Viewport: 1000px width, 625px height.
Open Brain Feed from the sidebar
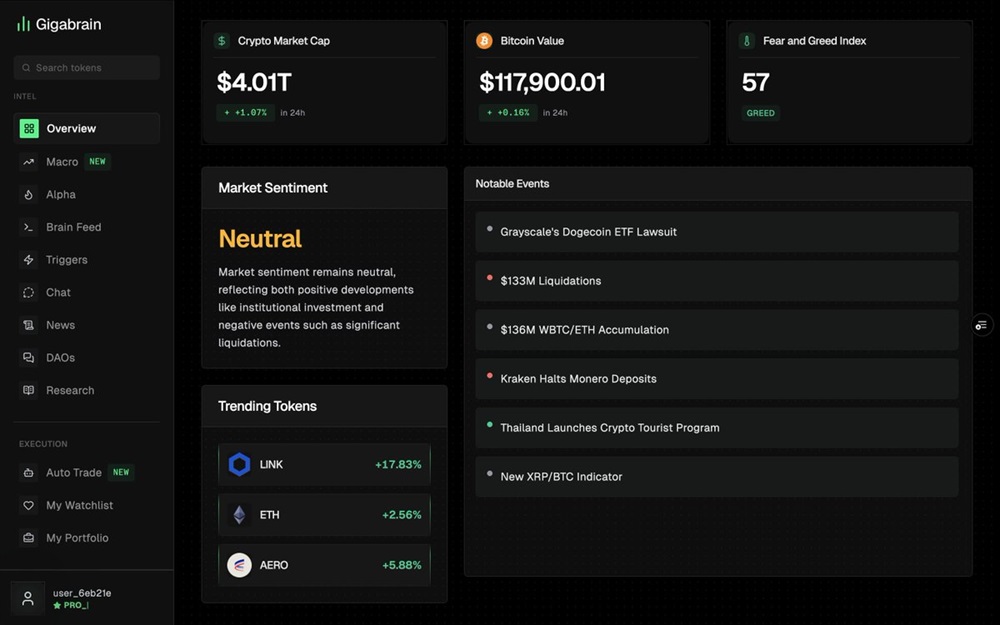click(73, 227)
